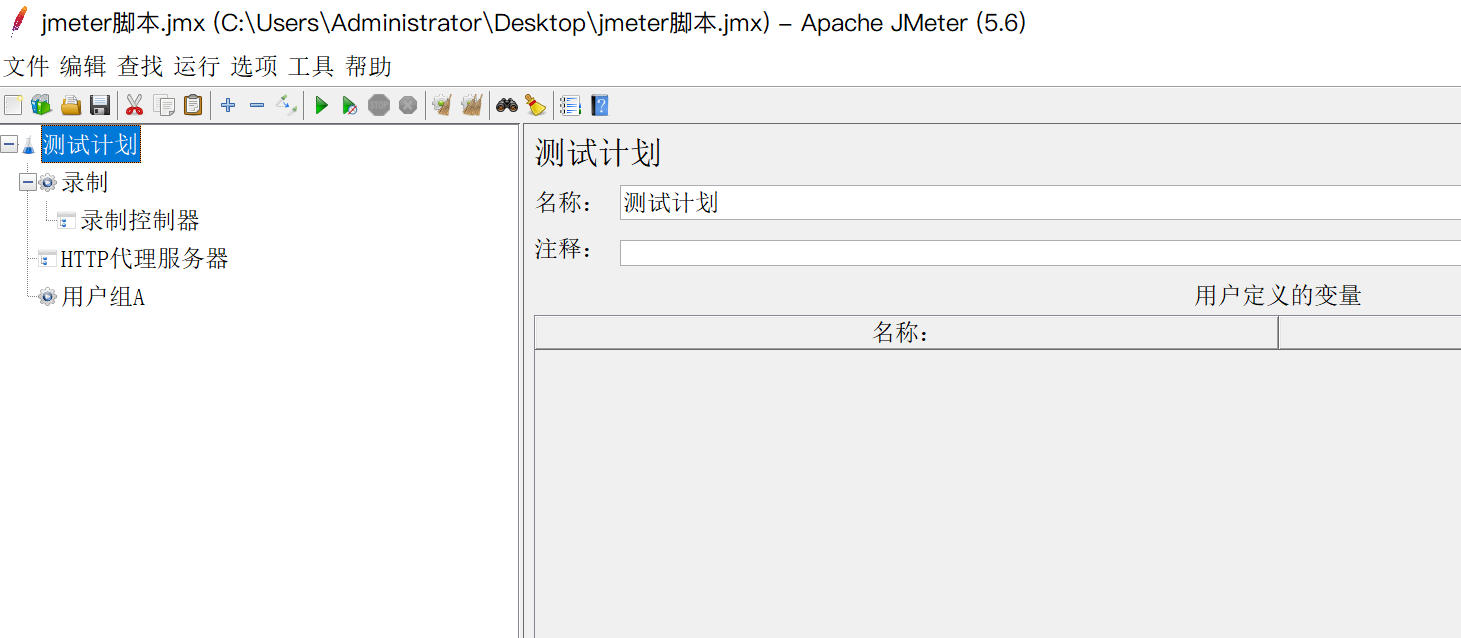This screenshot has height=638, width=1461.
Task: Click the Toggle enable/disable icon
Action: (287, 105)
